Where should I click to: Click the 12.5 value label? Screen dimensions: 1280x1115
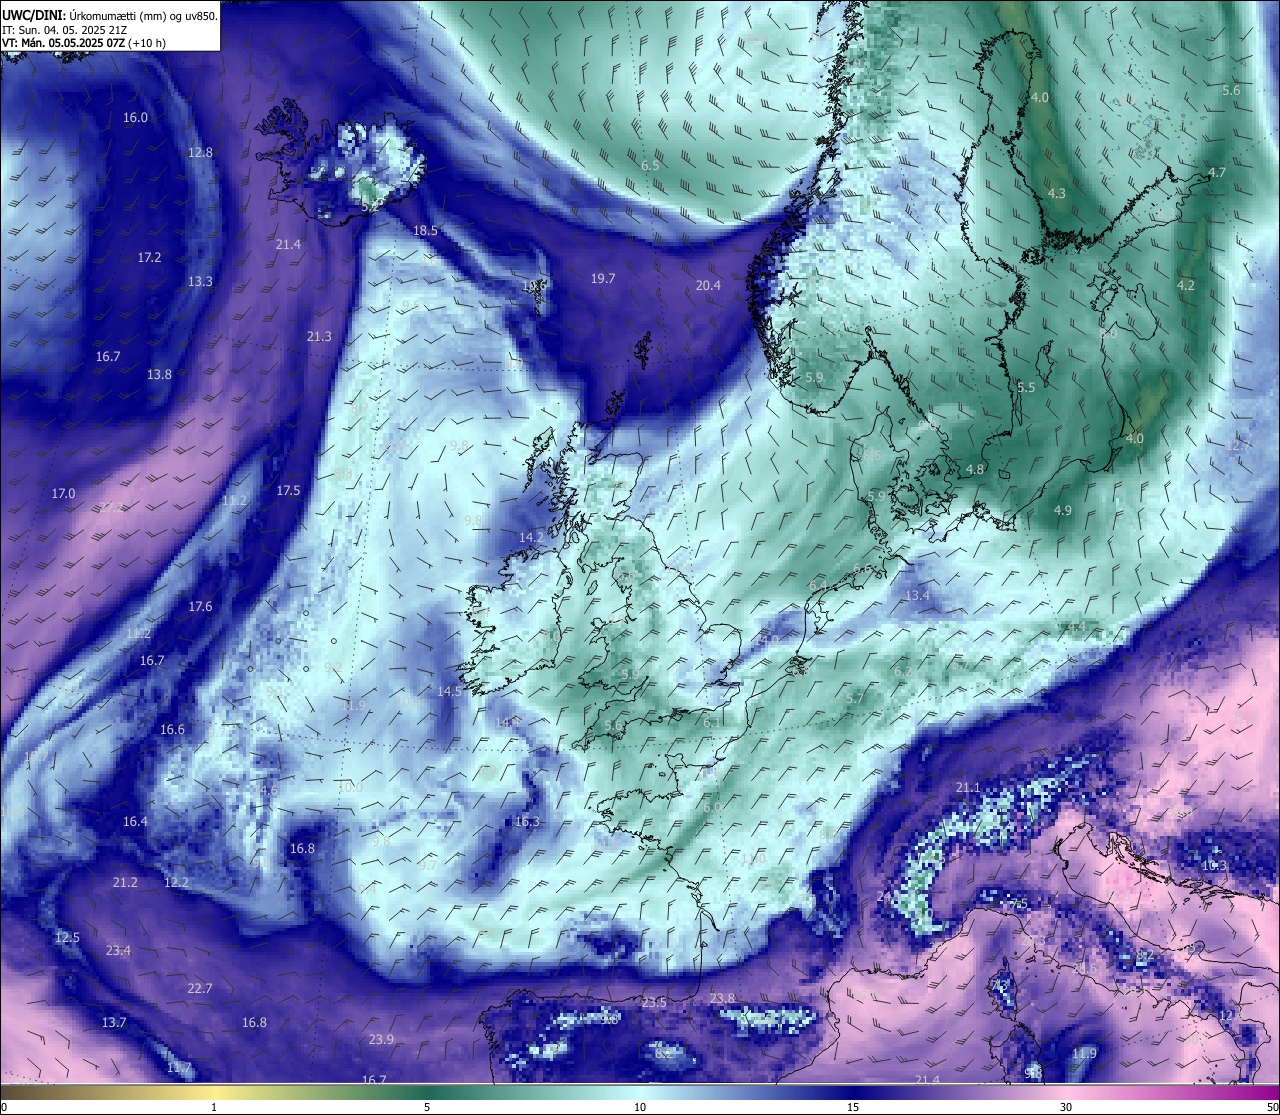67,937
